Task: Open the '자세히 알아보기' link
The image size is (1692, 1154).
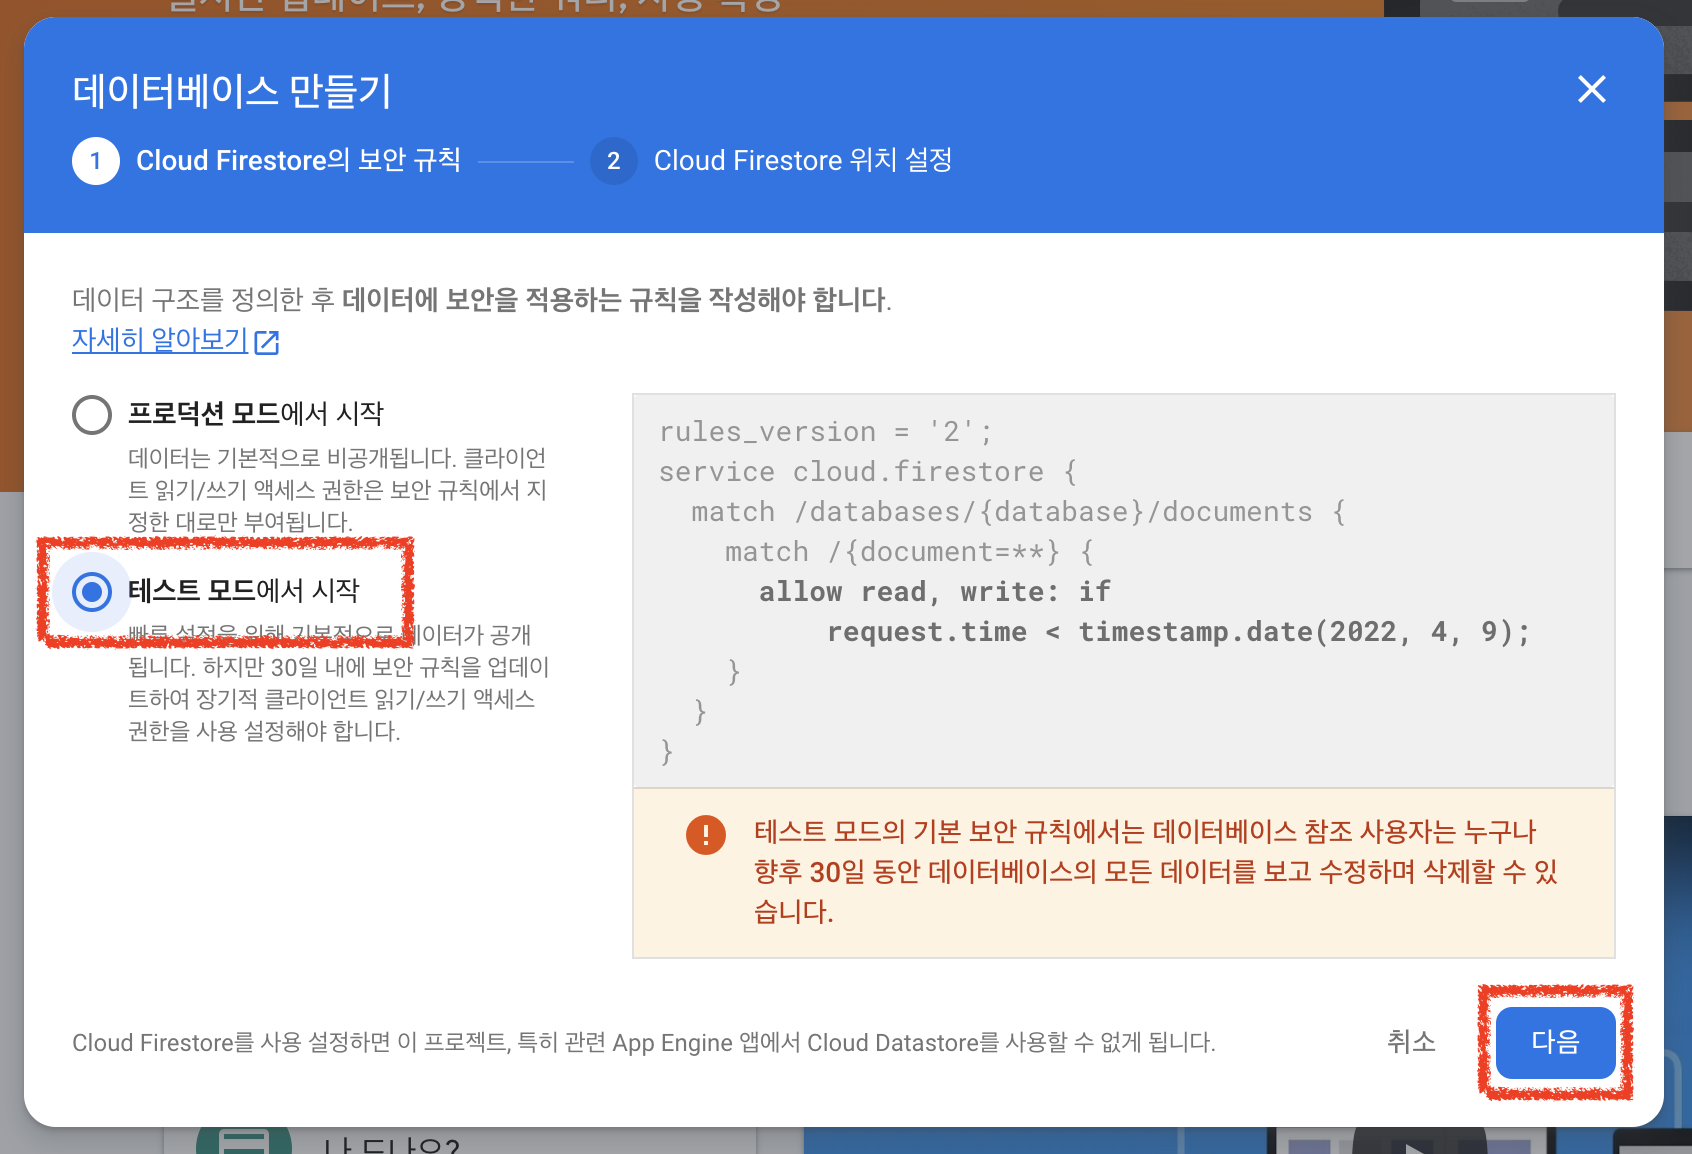Action: click(x=160, y=340)
